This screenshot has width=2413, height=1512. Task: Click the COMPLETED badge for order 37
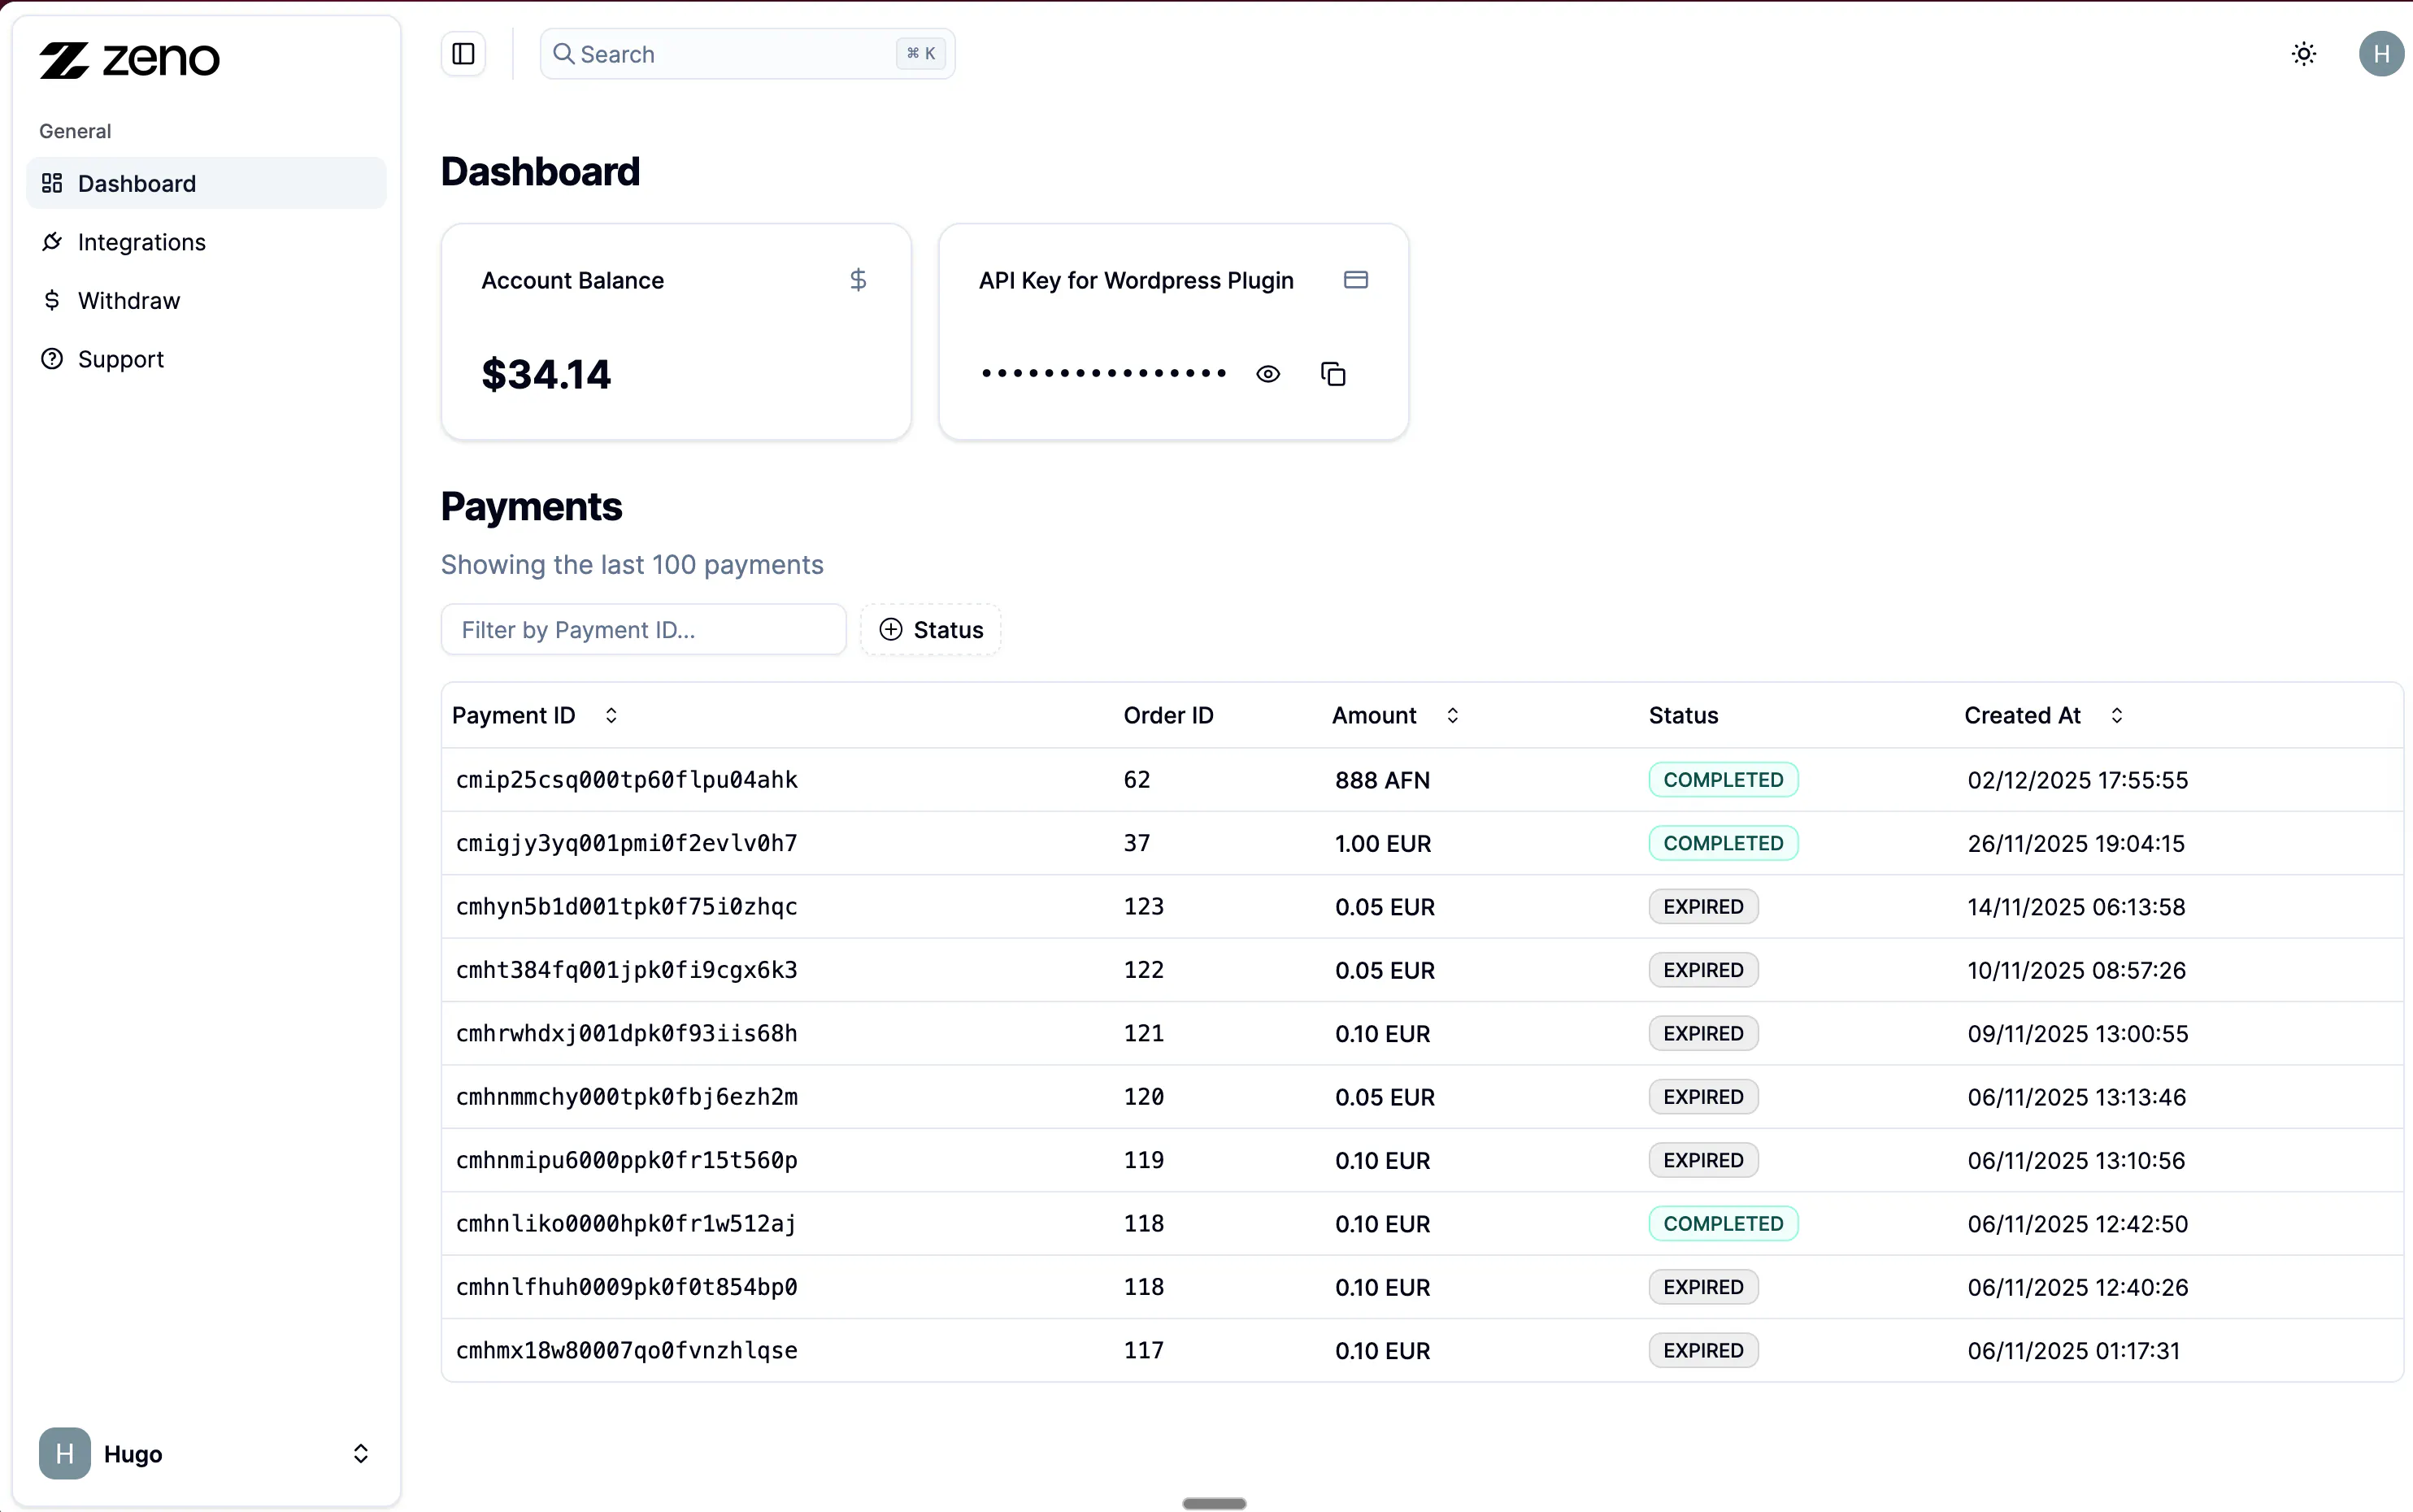pyautogui.click(x=1723, y=843)
